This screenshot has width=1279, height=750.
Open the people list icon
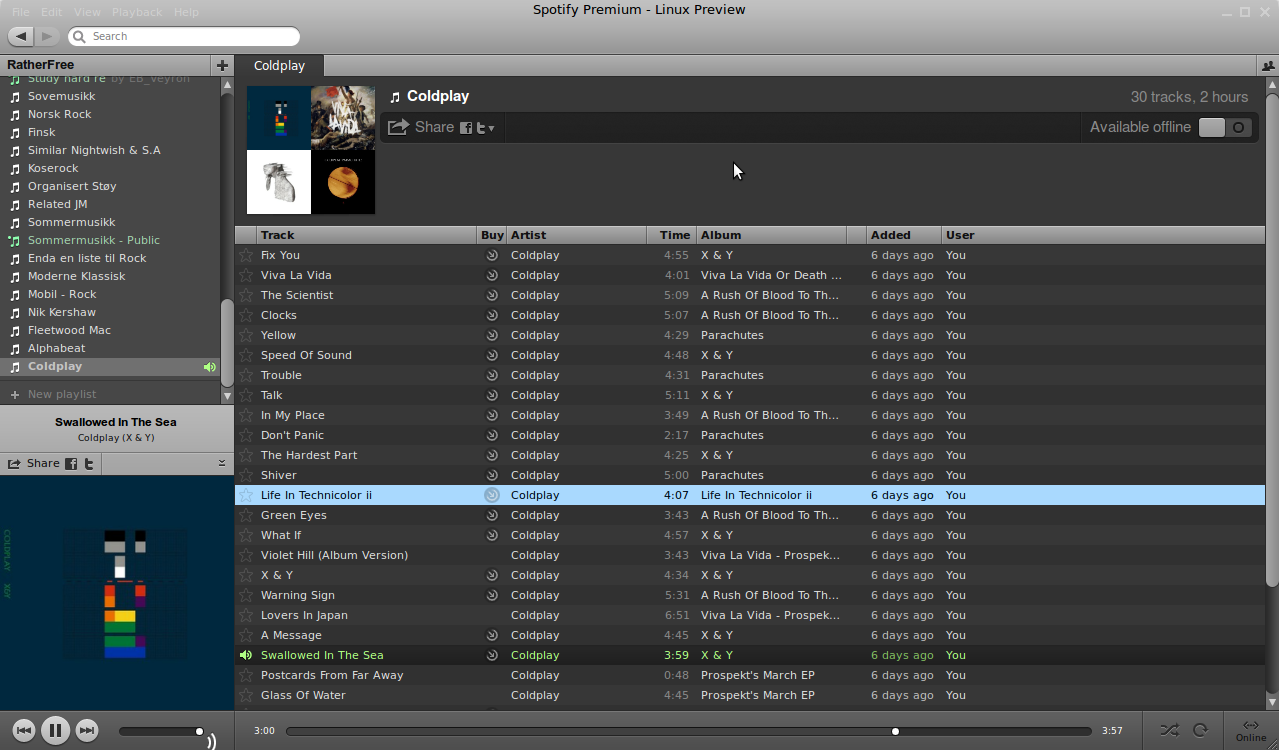(1268, 66)
